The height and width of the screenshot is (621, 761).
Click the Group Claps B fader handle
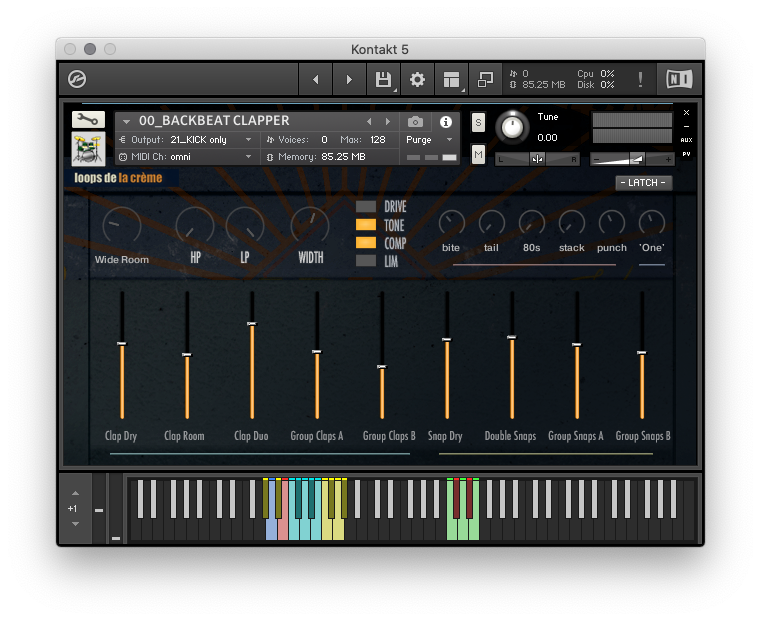(x=382, y=367)
